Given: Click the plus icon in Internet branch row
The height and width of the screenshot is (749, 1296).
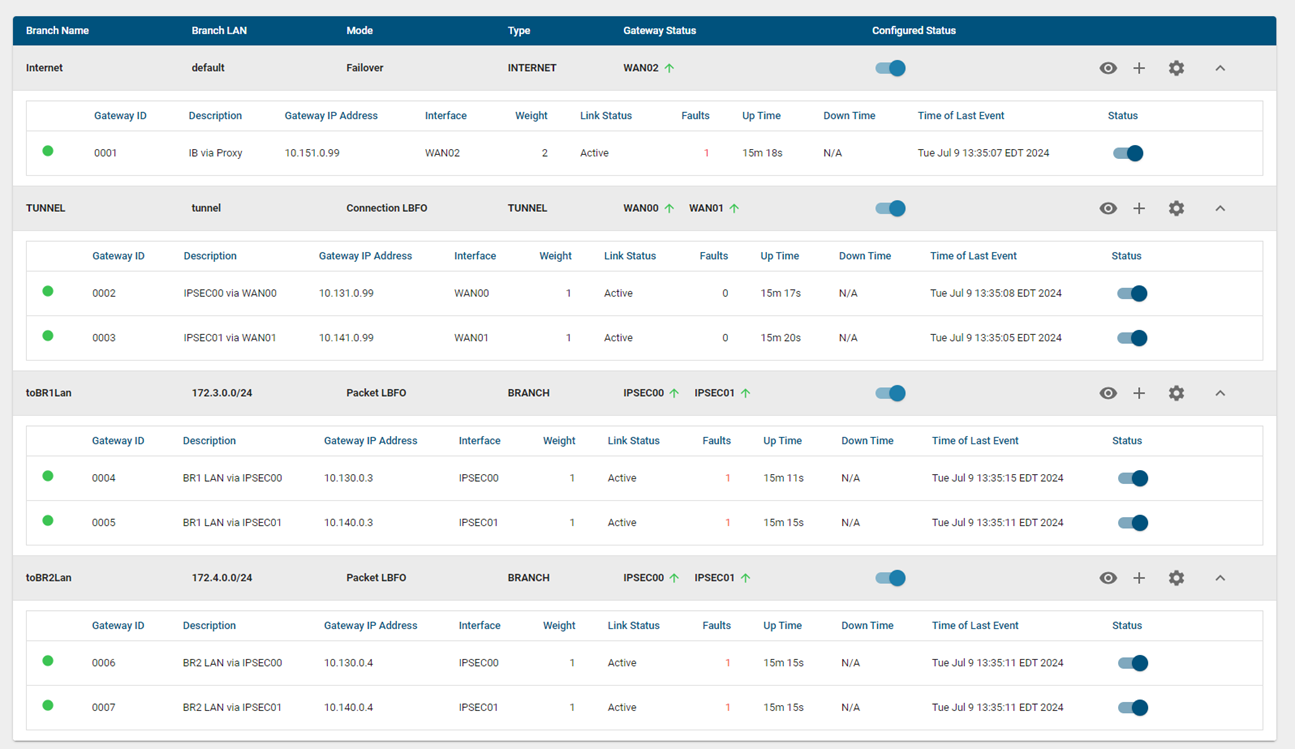Looking at the screenshot, I should [x=1139, y=68].
